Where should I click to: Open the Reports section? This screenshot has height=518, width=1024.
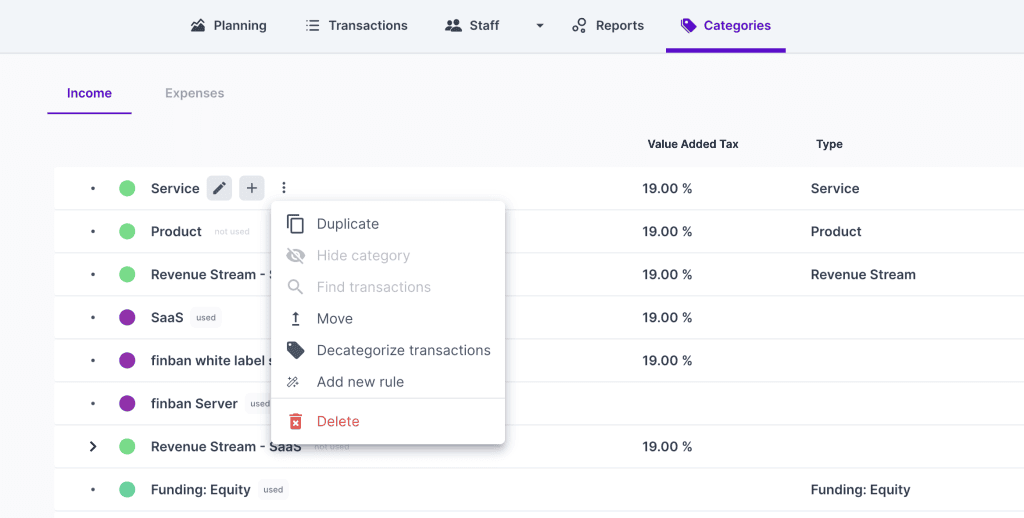tap(608, 26)
